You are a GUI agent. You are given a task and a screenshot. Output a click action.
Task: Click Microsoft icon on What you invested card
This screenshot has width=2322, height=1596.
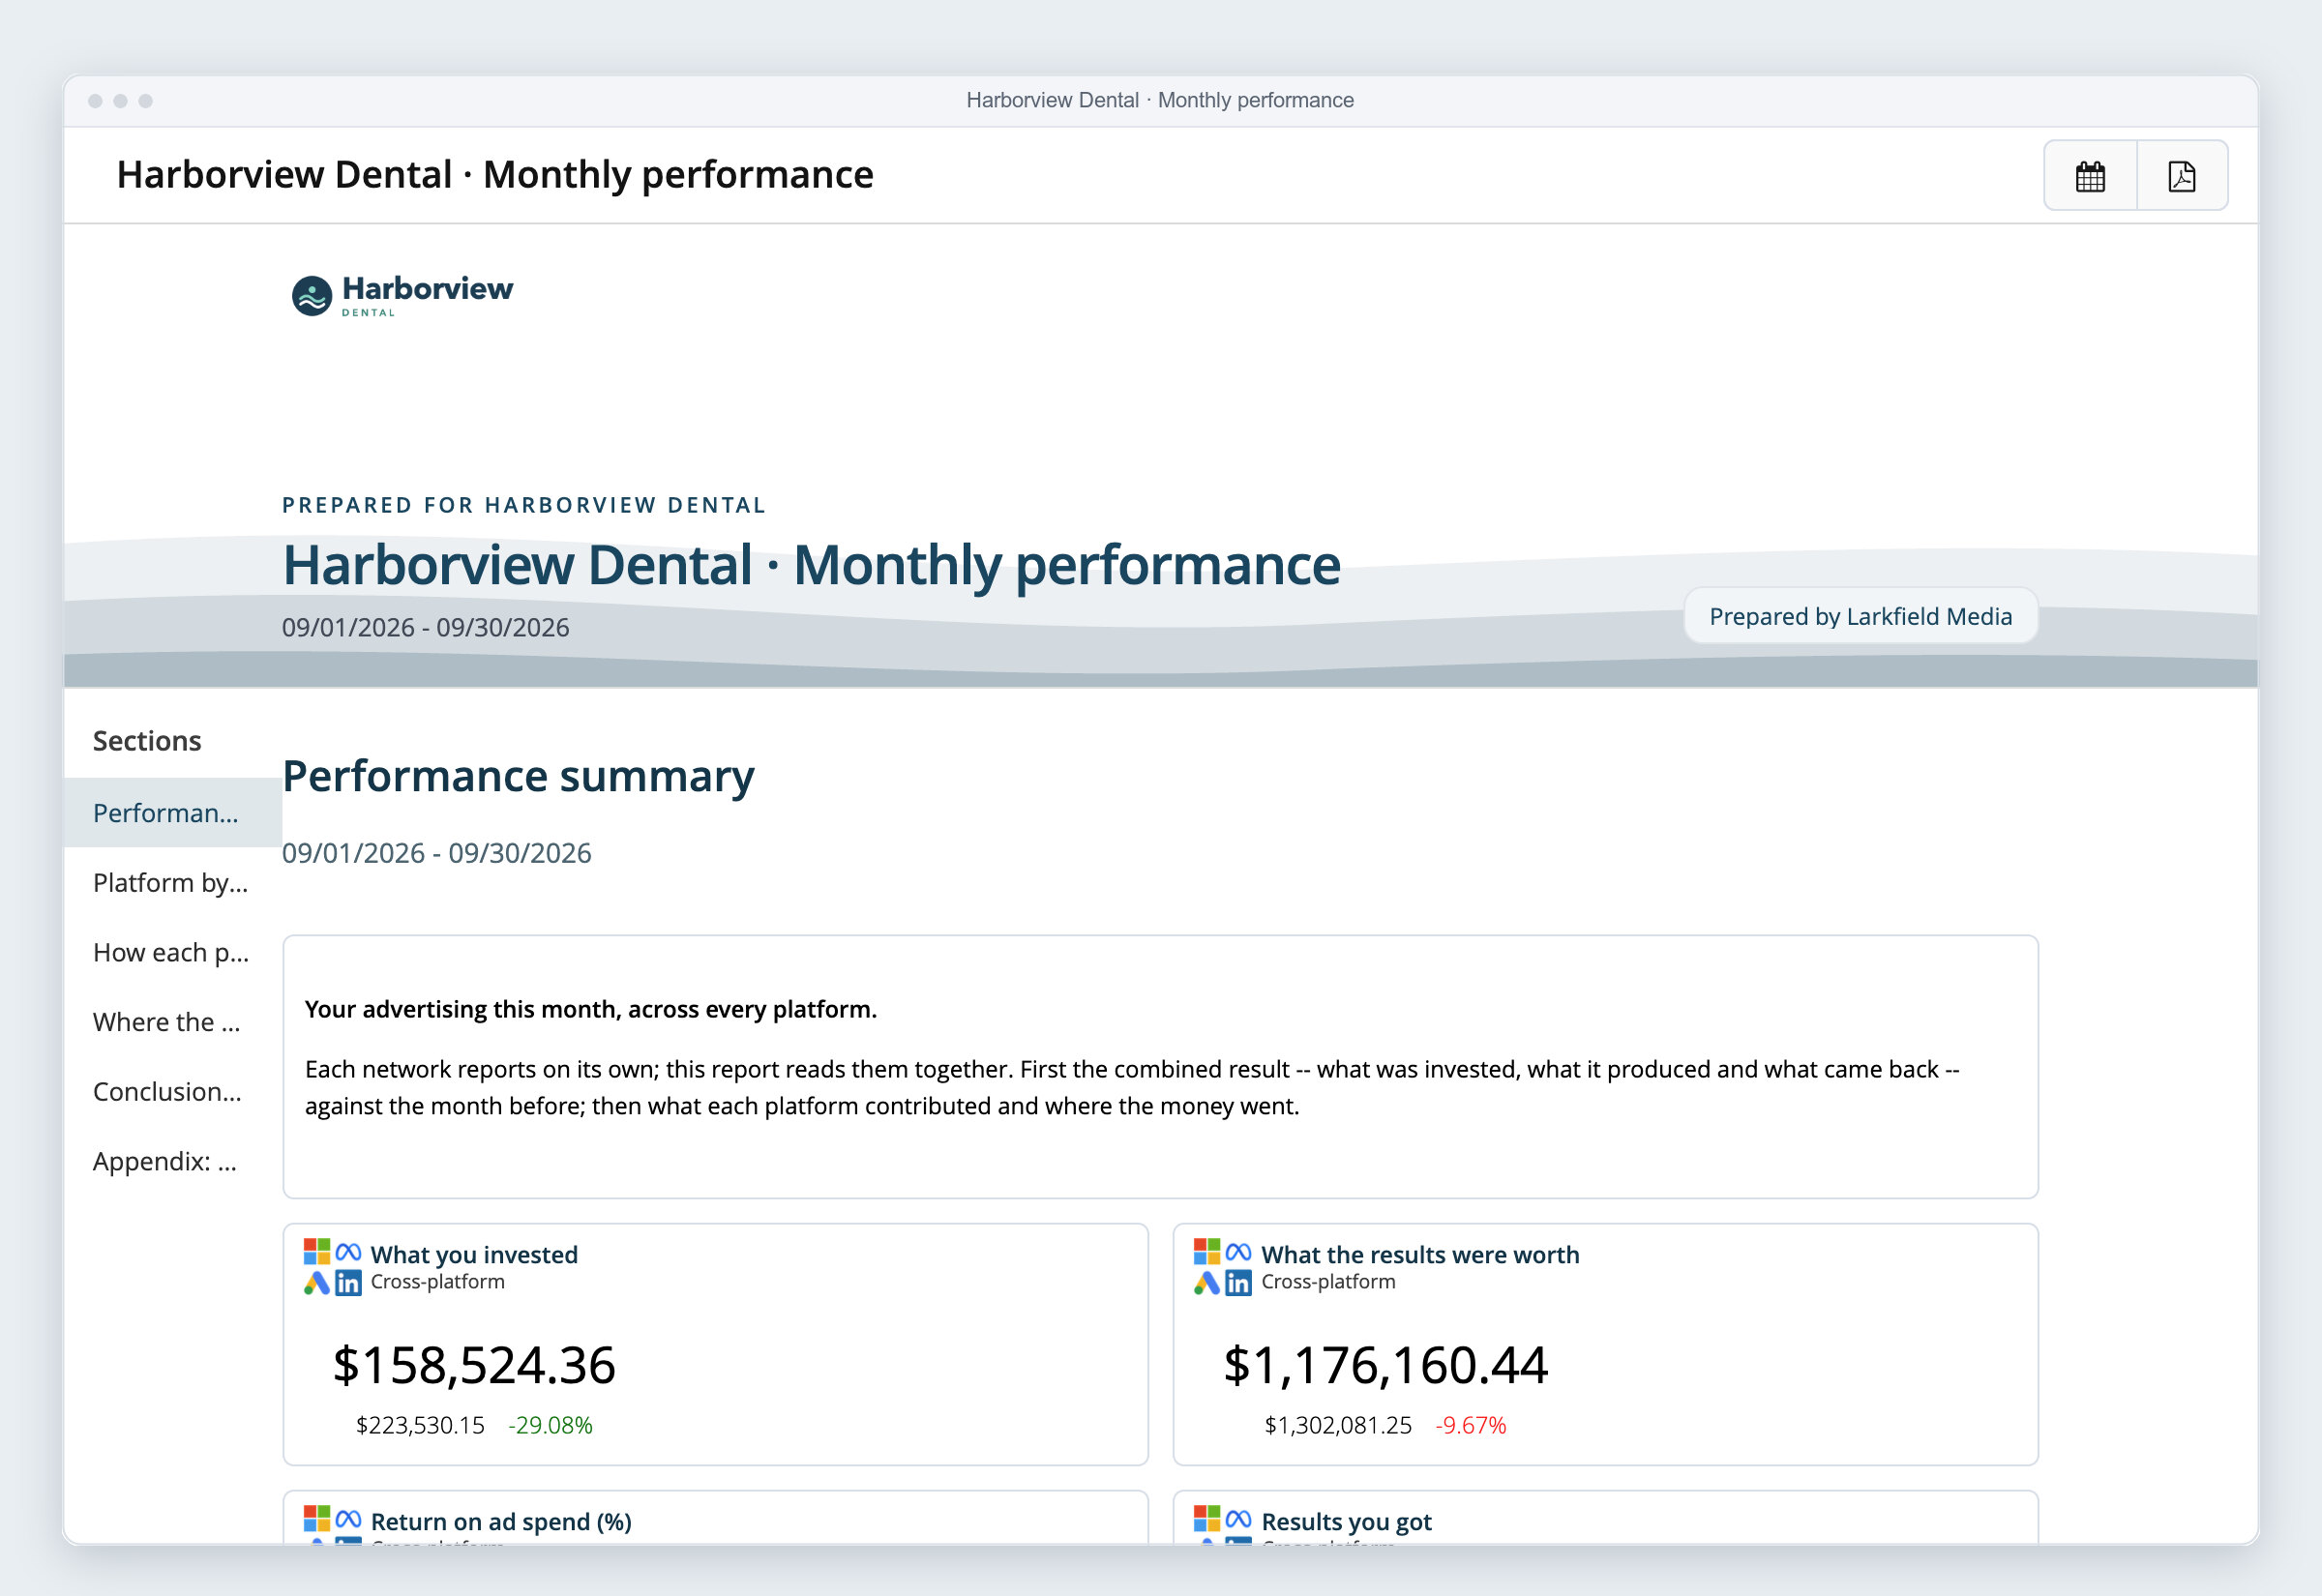(x=317, y=1251)
